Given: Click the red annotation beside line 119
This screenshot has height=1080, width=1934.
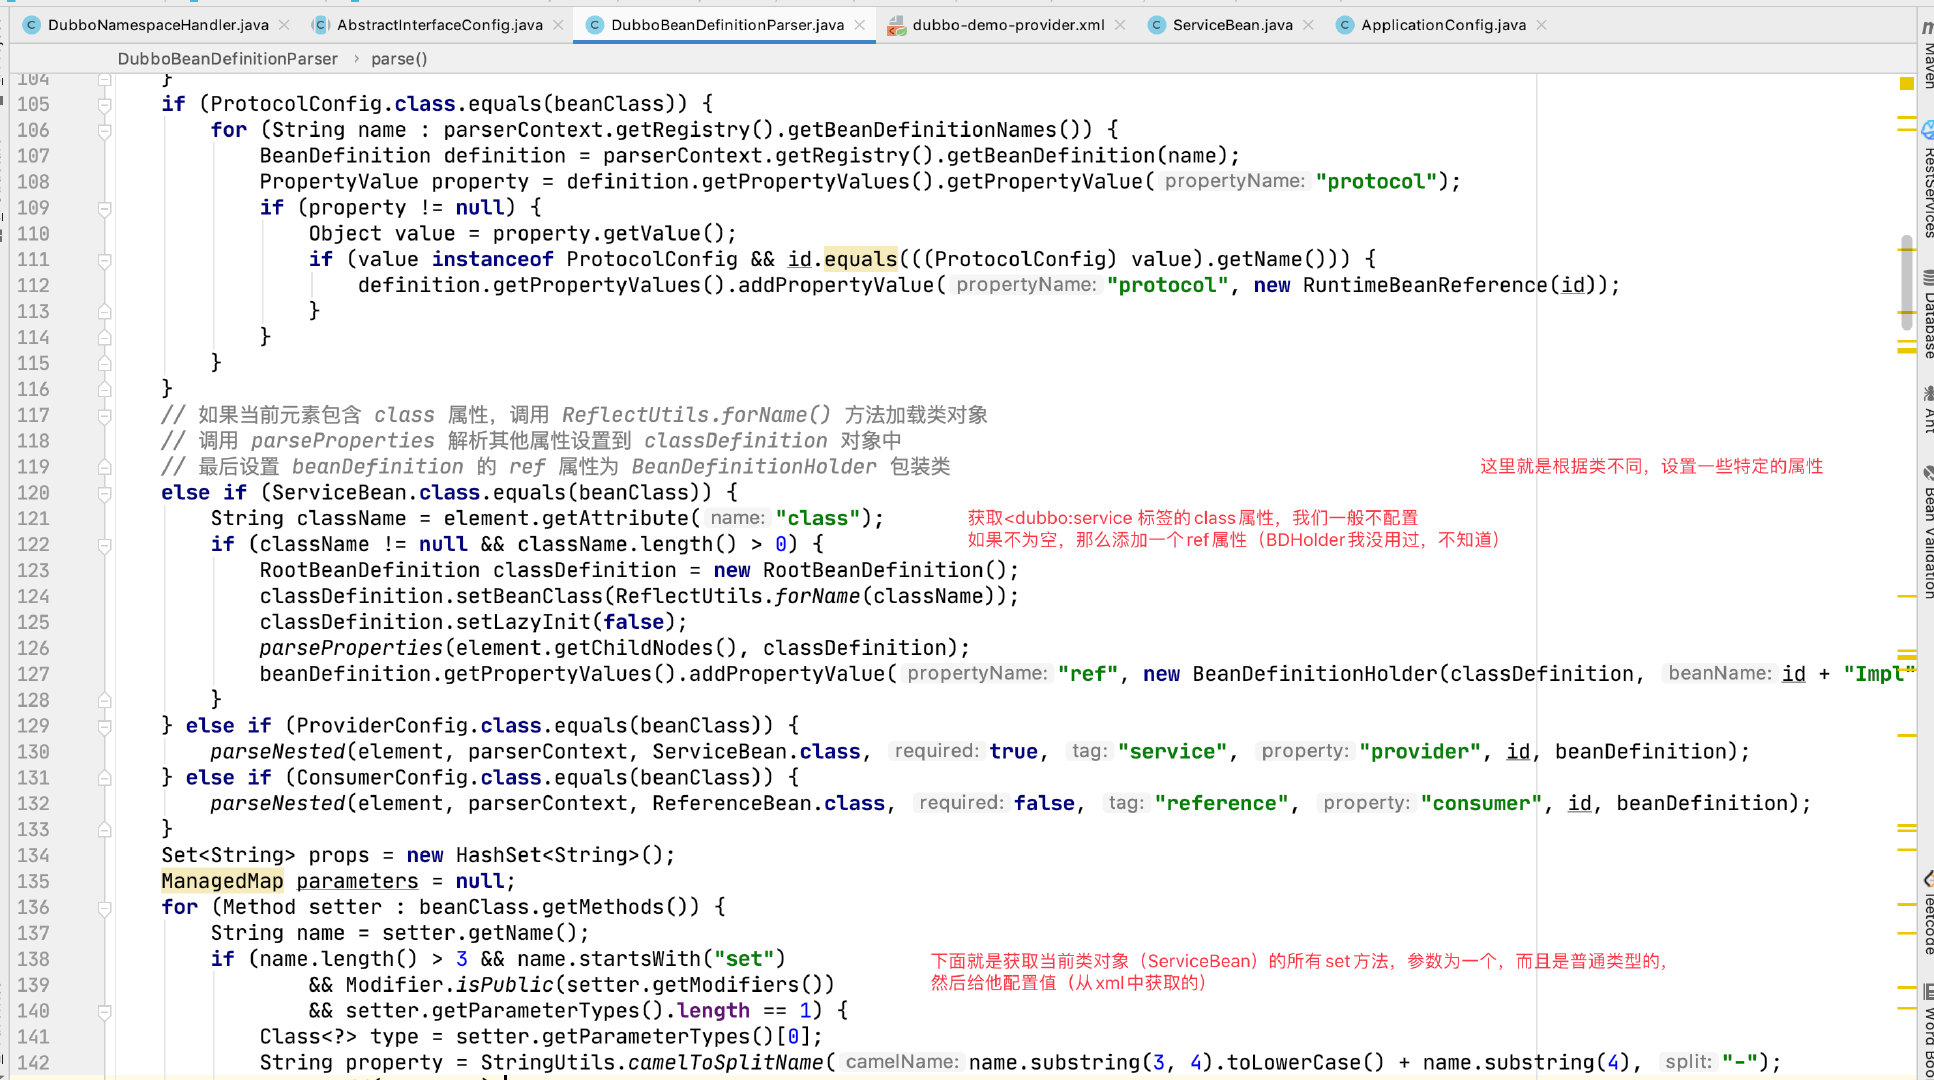Looking at the screenshot, I should 1651,467.
